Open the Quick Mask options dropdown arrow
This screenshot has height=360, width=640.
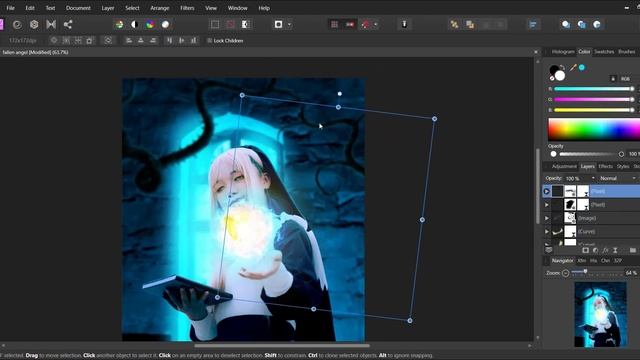click(x=289, y=24)
